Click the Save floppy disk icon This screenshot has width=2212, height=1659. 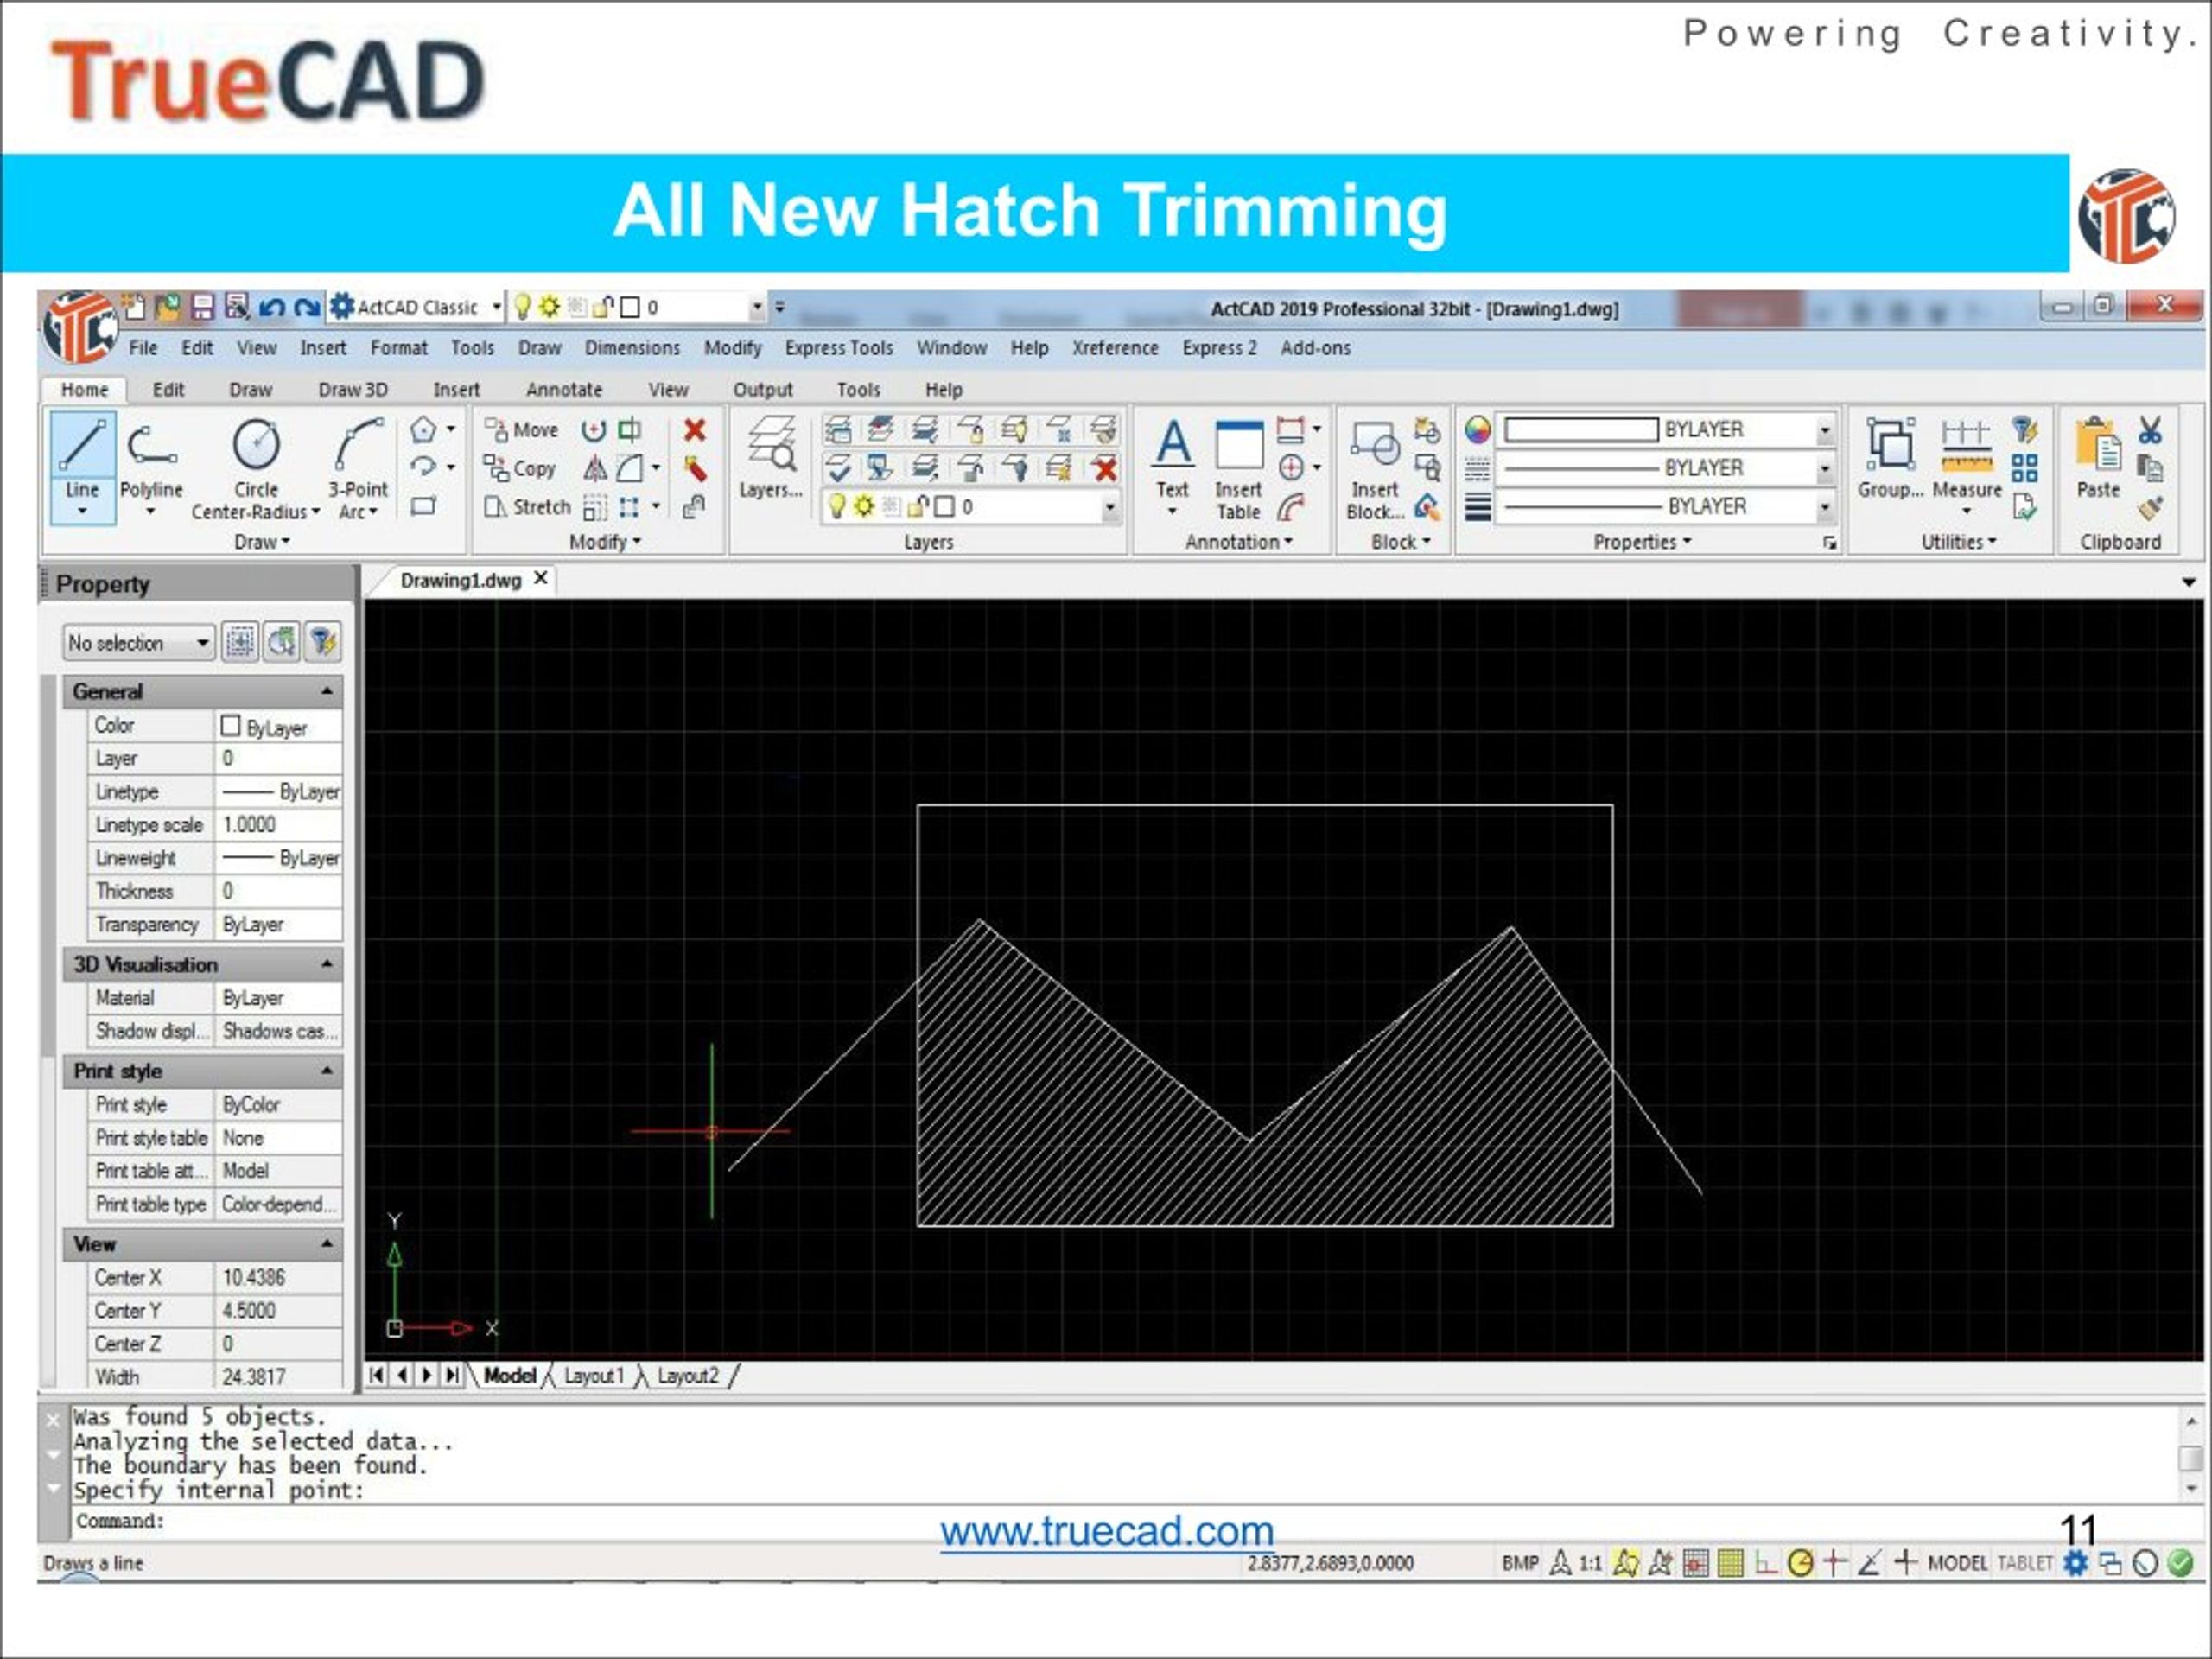(x=203, y=307)
